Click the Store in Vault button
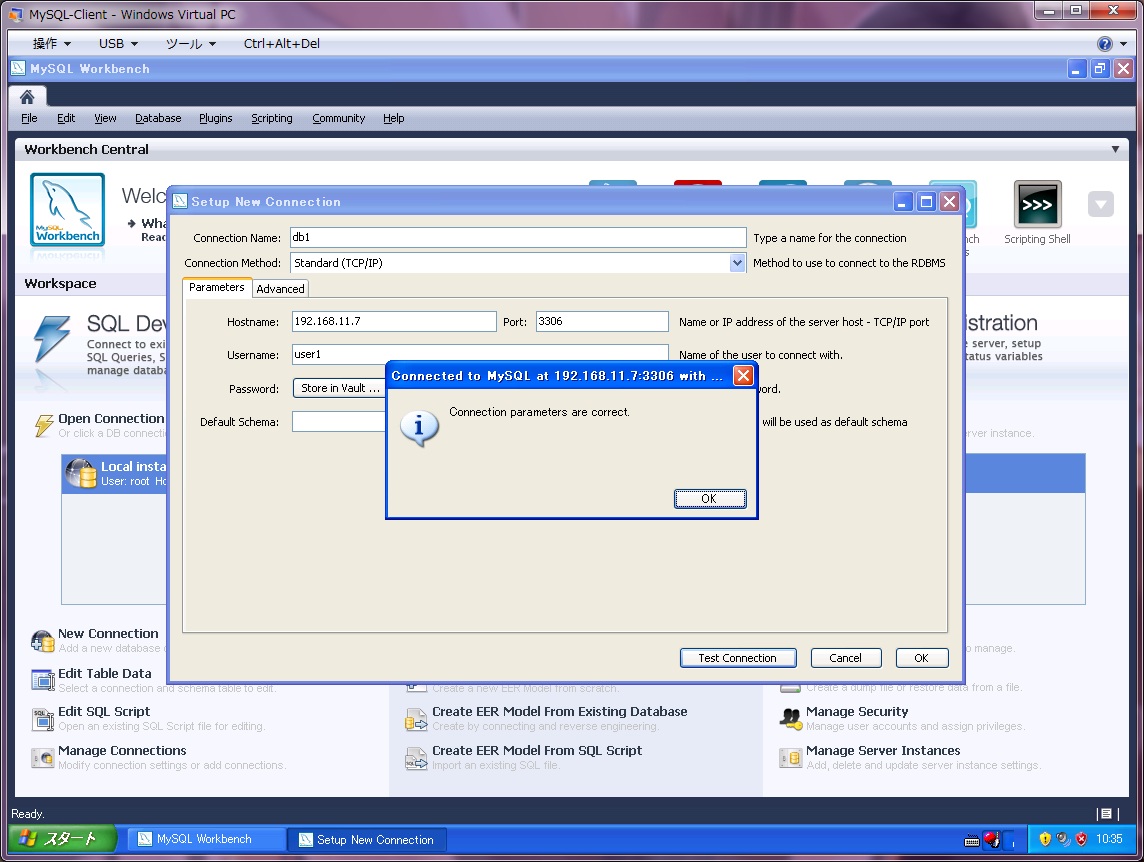The height and width of the screenshot is (862, 1144). pos(339,388)
